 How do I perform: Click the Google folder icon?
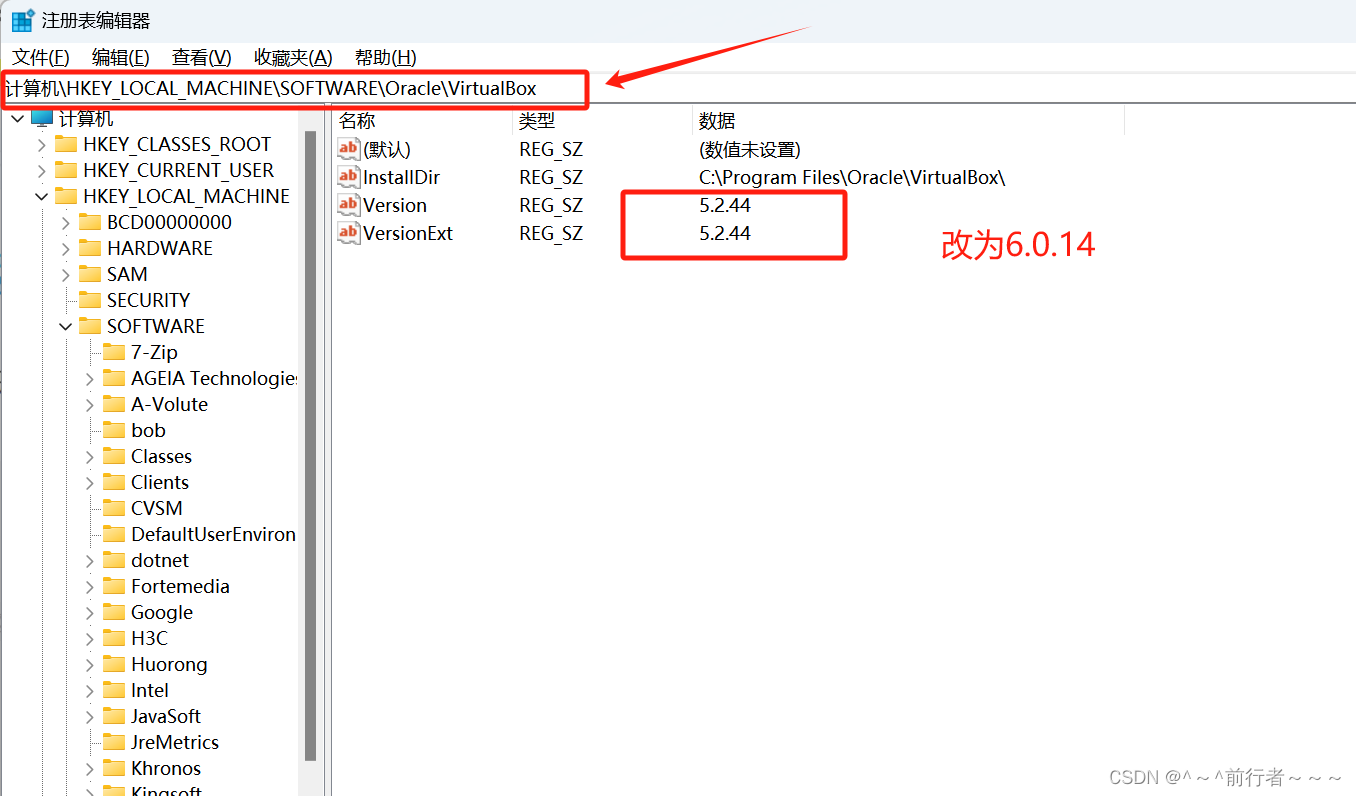[x=114, y=612]
